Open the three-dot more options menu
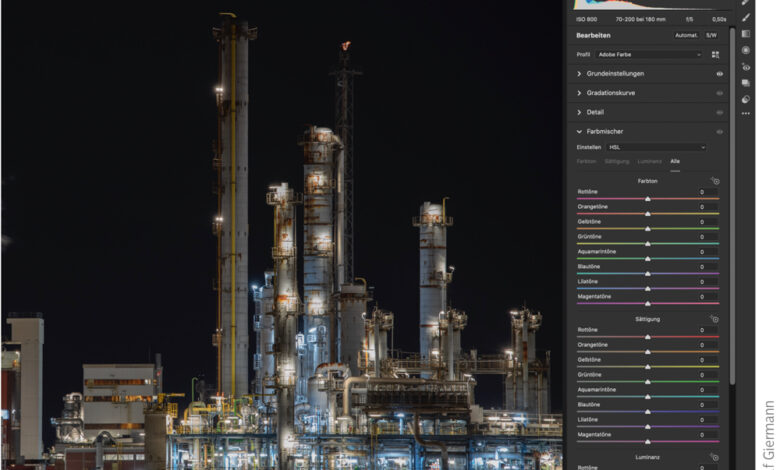780x470 pixels. (746, 114)
